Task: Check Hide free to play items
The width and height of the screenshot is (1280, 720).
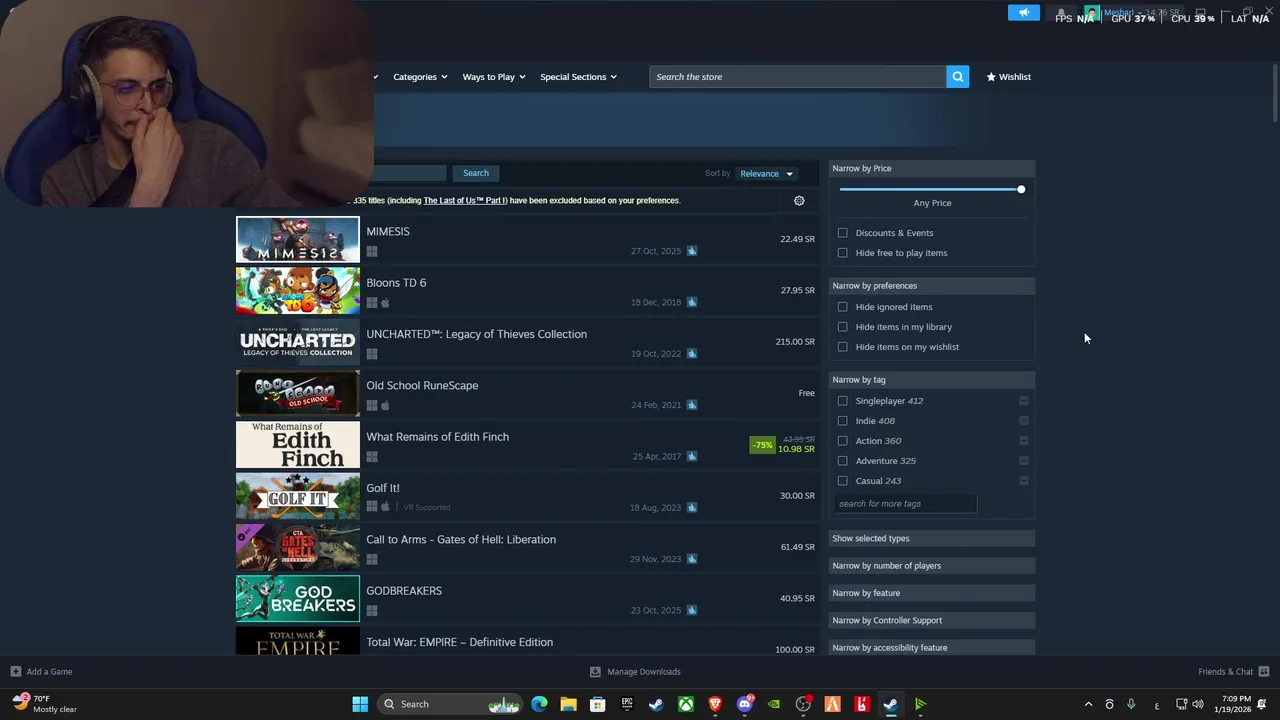Action: [842, 253]
